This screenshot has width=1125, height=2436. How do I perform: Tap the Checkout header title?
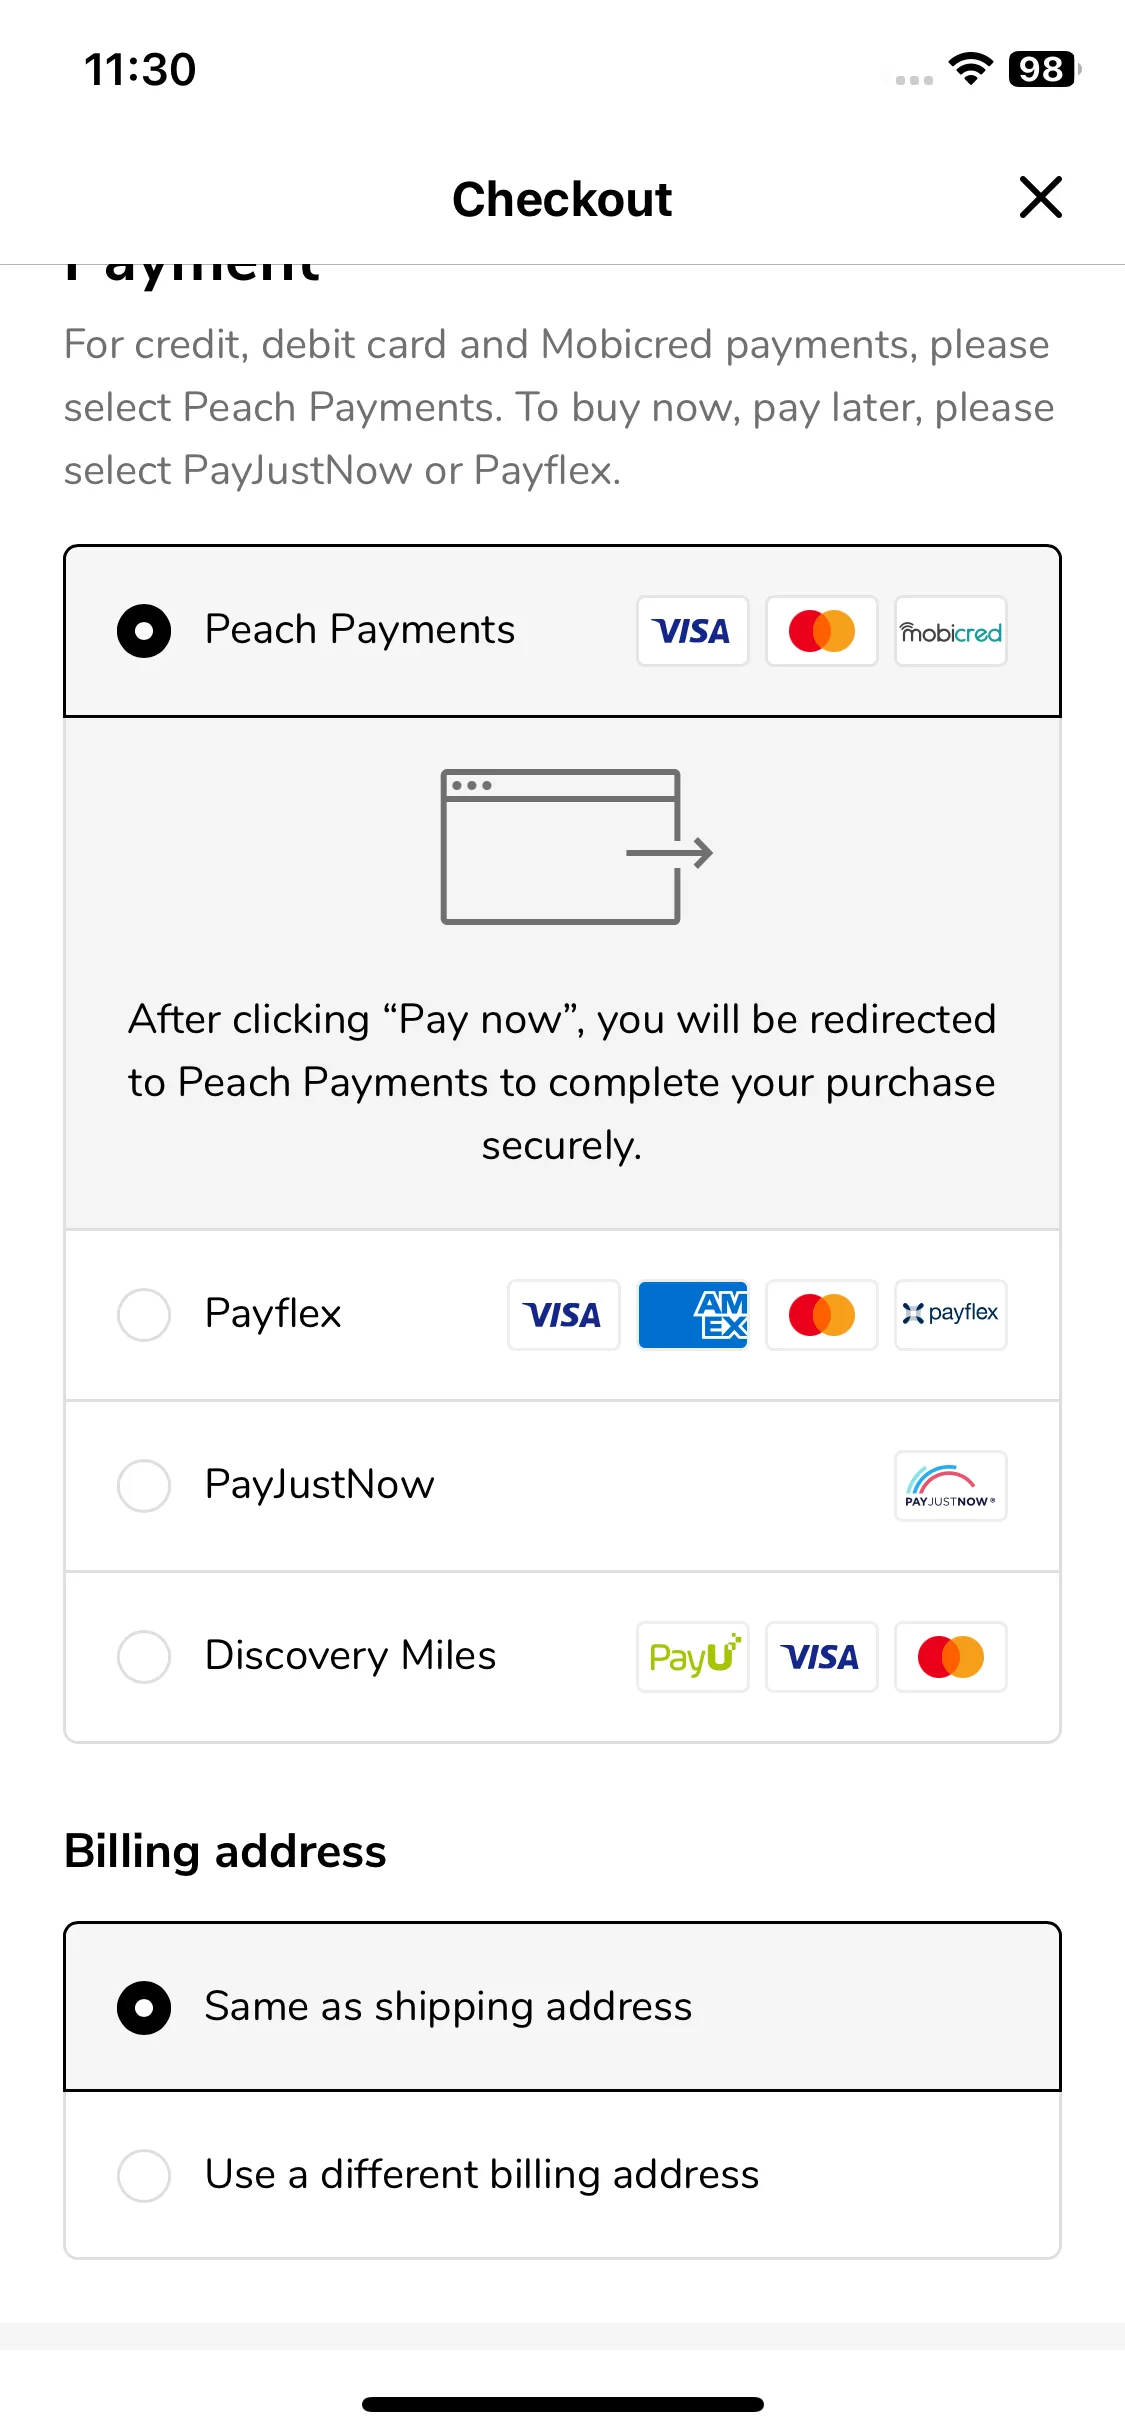pos(562,199)
